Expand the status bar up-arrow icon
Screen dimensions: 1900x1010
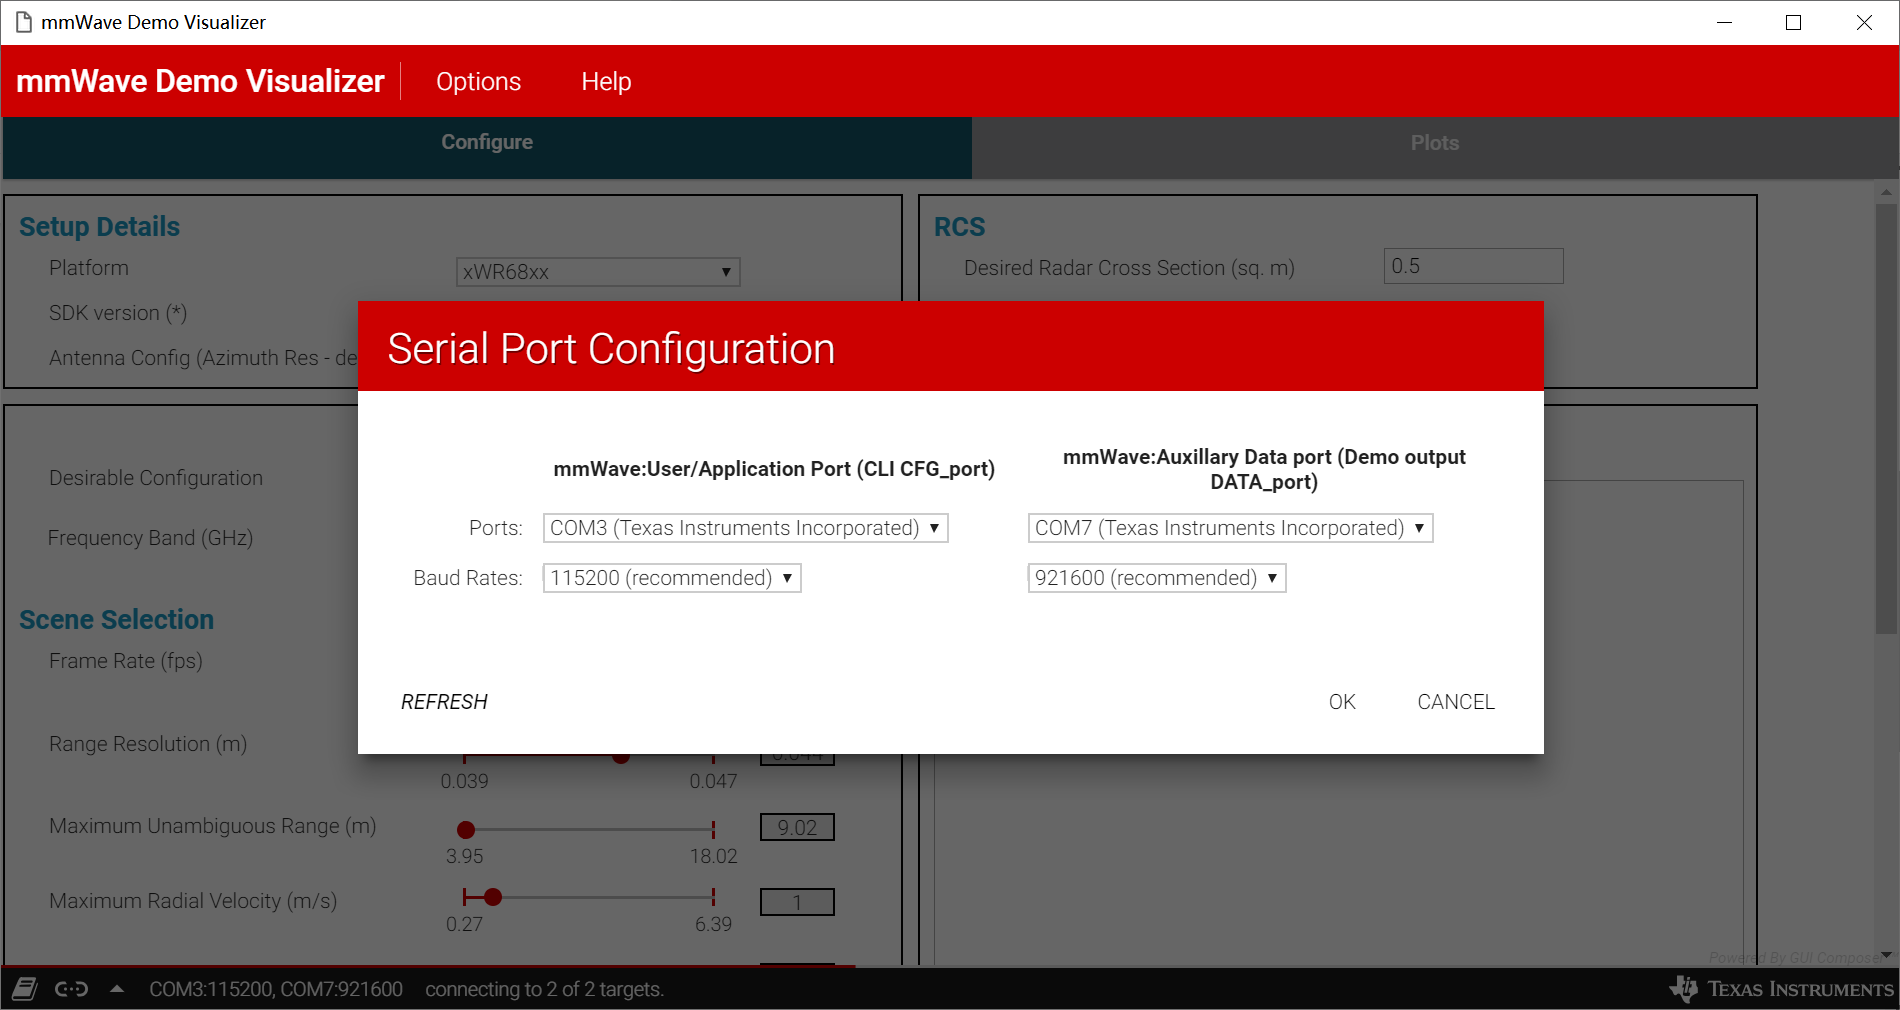[x=117, y=989]
